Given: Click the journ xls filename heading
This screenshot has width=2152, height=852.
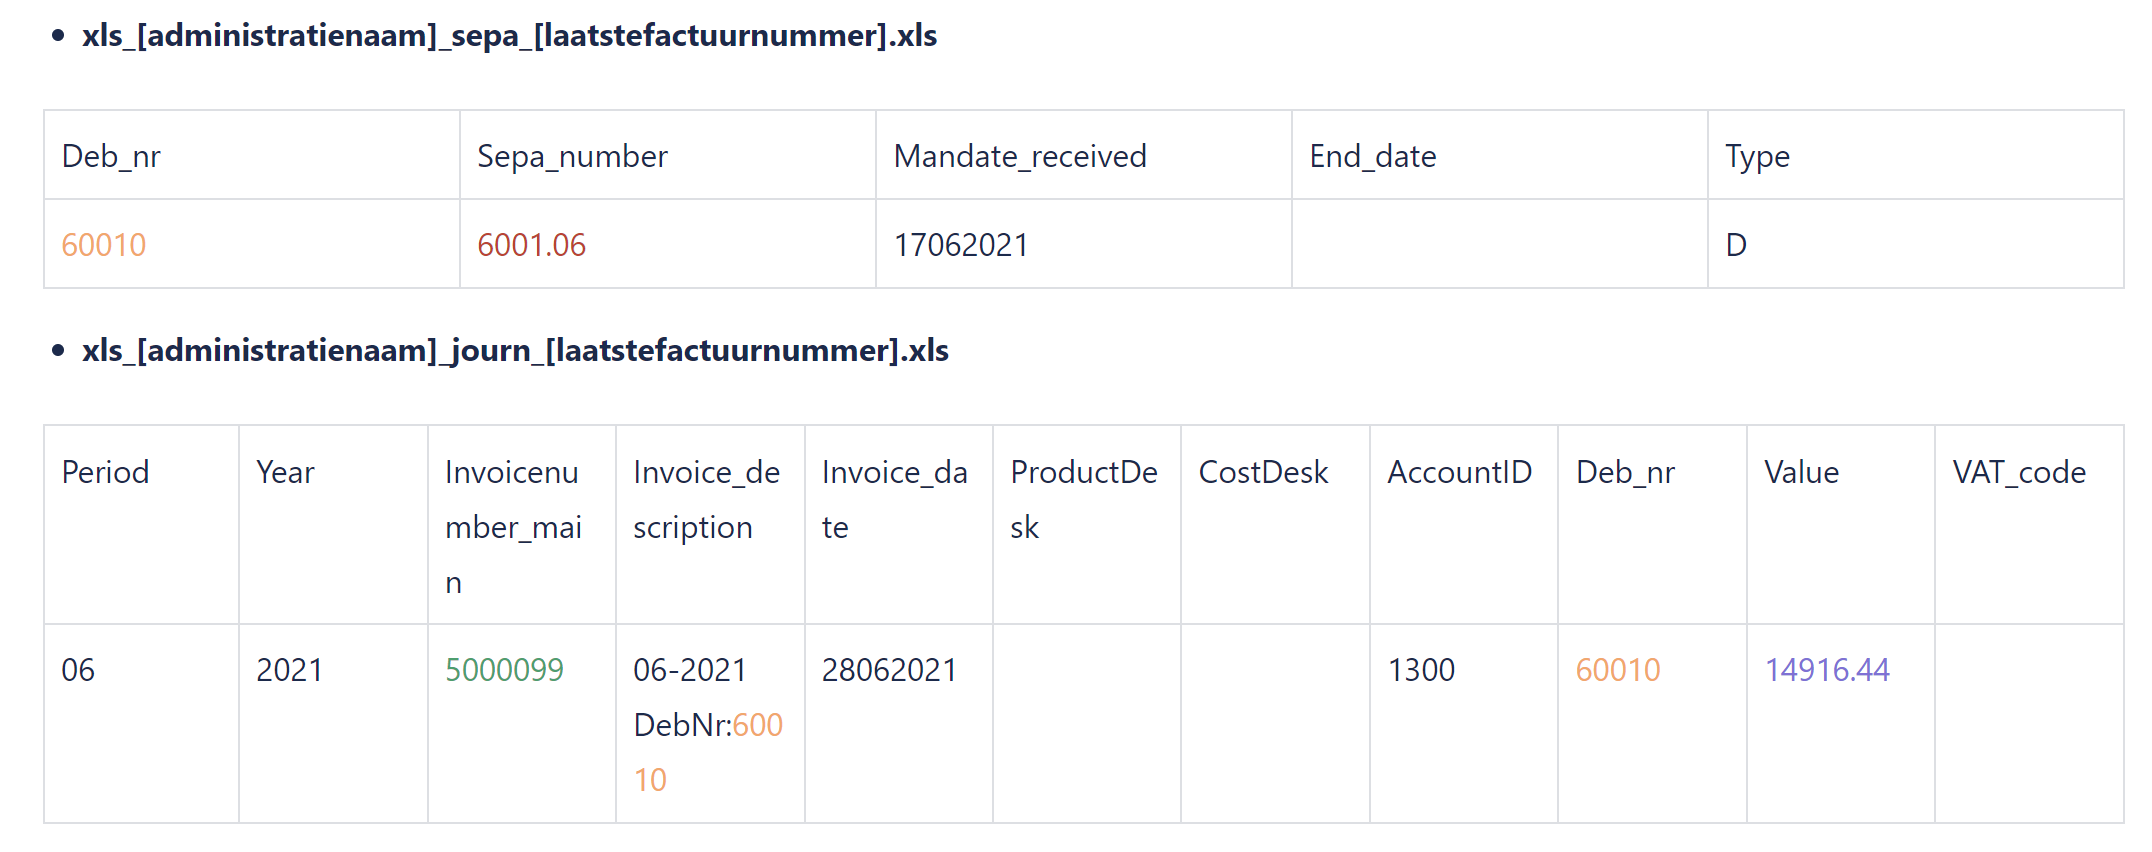Looking at the screenshot, I should (515, 351).
